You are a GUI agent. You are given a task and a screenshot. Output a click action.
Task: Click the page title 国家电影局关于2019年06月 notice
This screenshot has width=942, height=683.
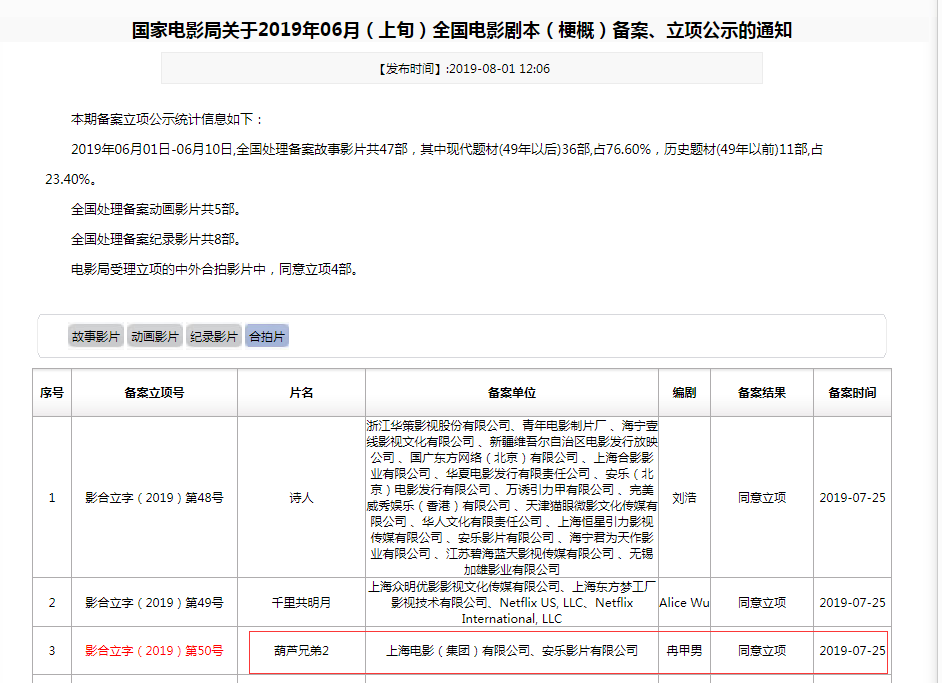tap(462, 29)
